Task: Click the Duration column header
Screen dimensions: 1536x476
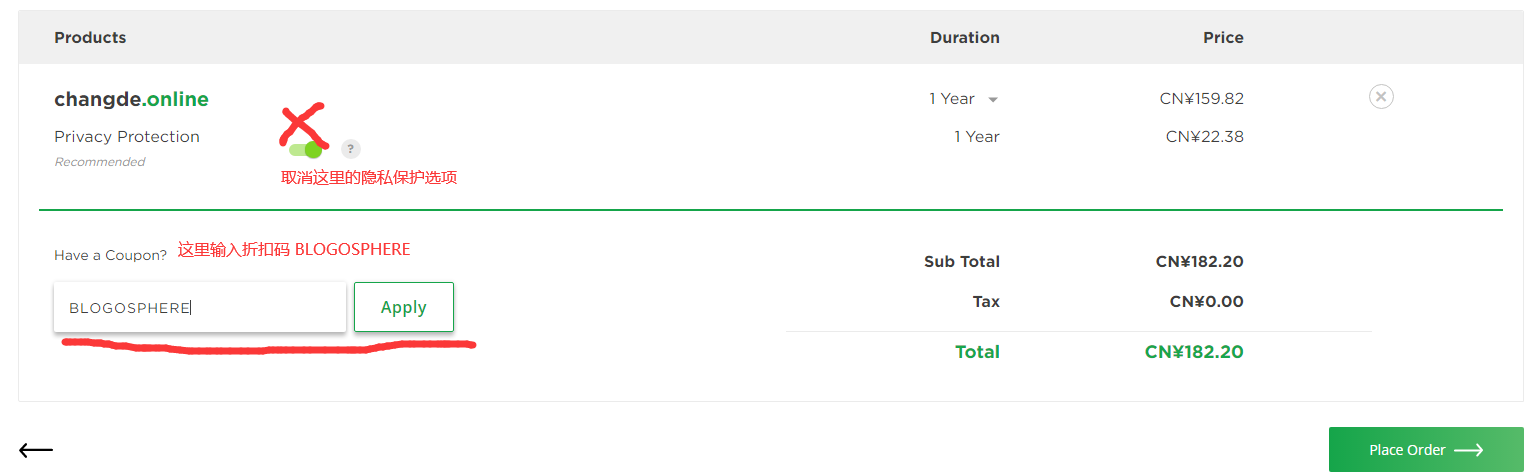Action: tap(965, 38)
